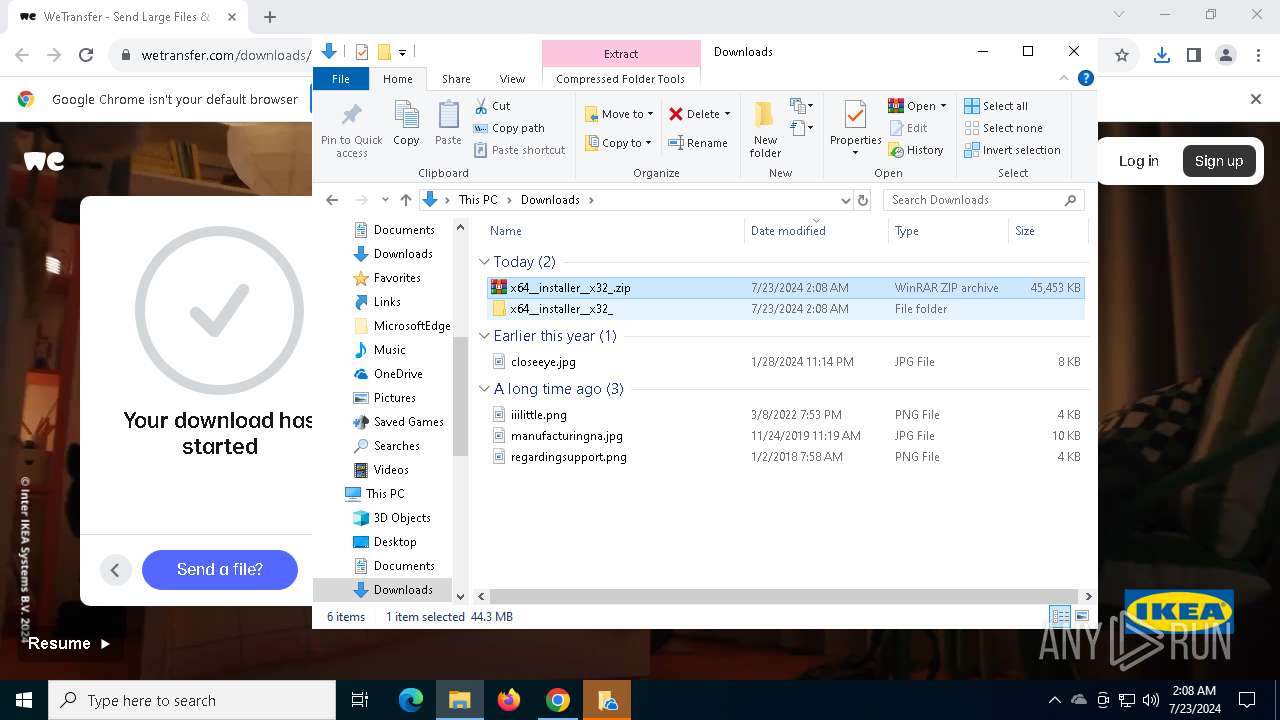
Task: Click Pin to Quick access icon
Action: coord(351,129)
